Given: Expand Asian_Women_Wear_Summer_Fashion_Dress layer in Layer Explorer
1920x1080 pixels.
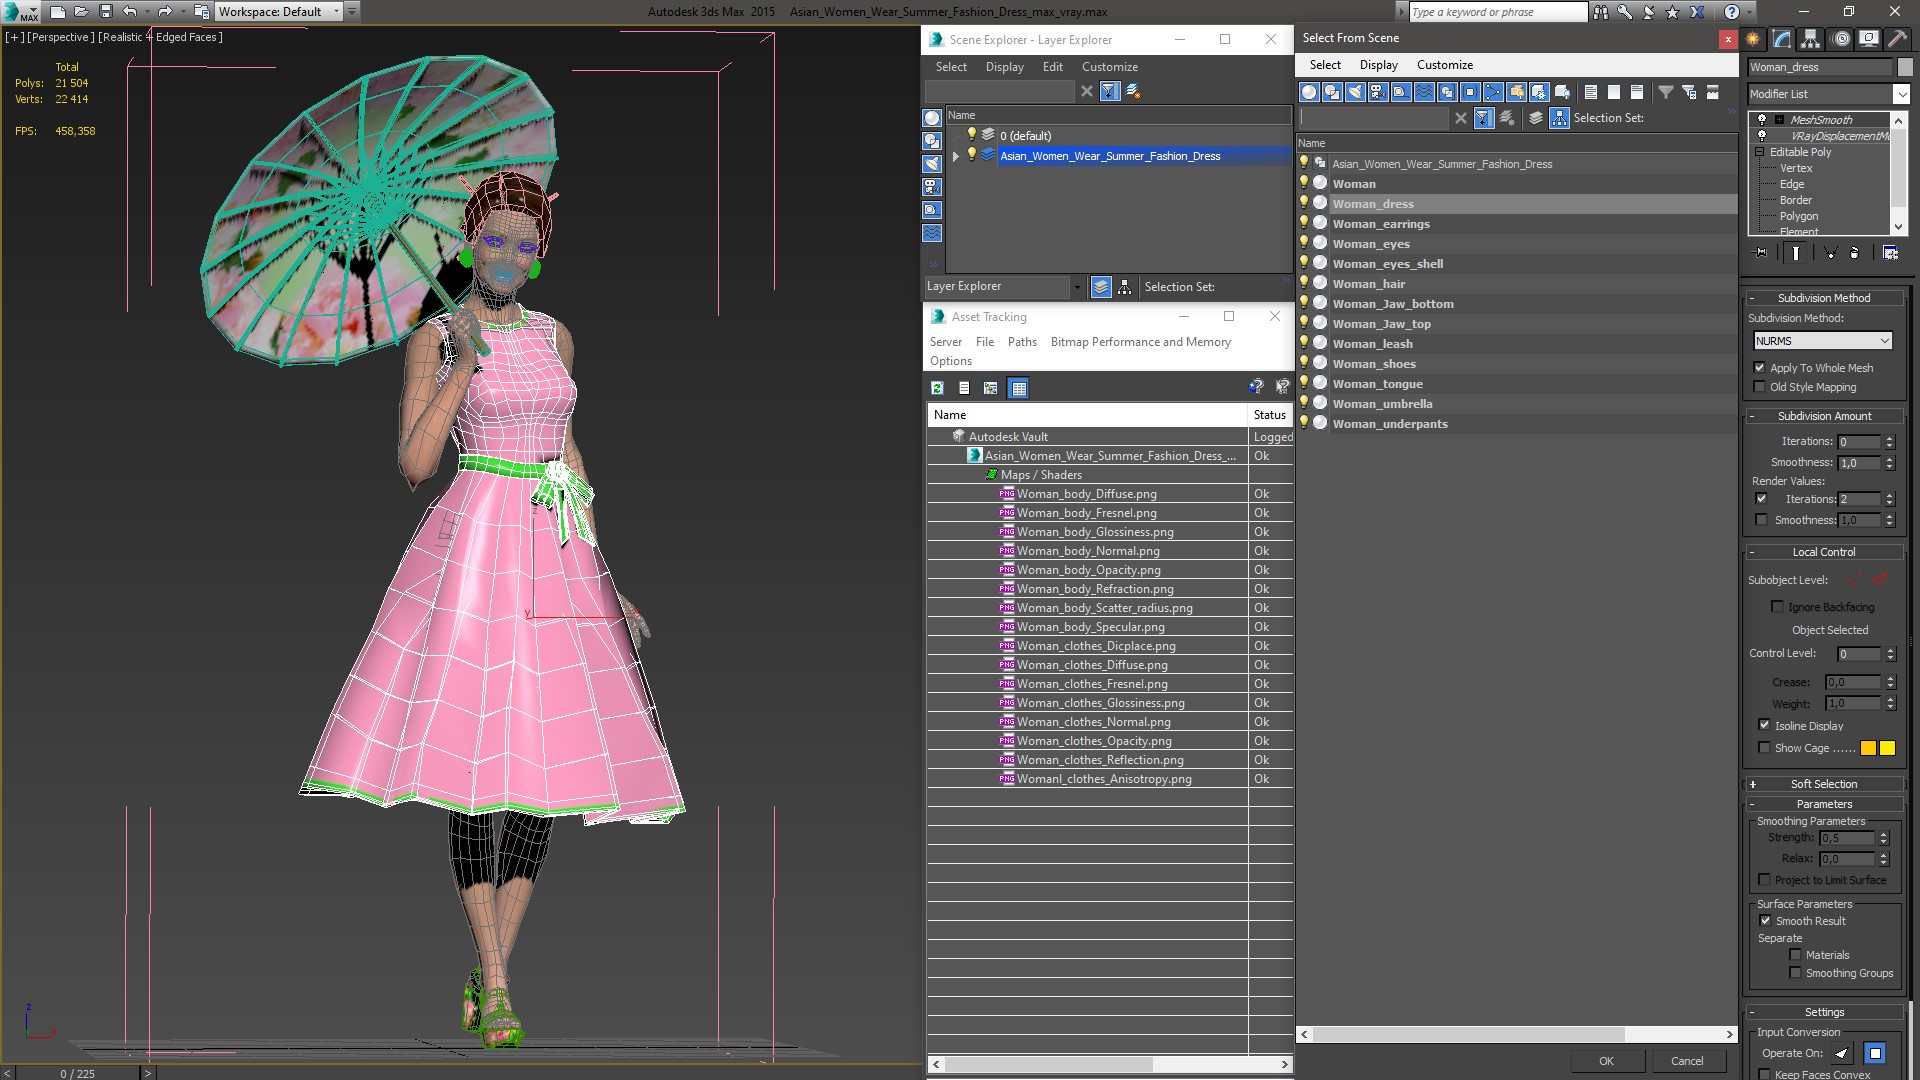Looking at the screenshot, I should tap(956, 156).
